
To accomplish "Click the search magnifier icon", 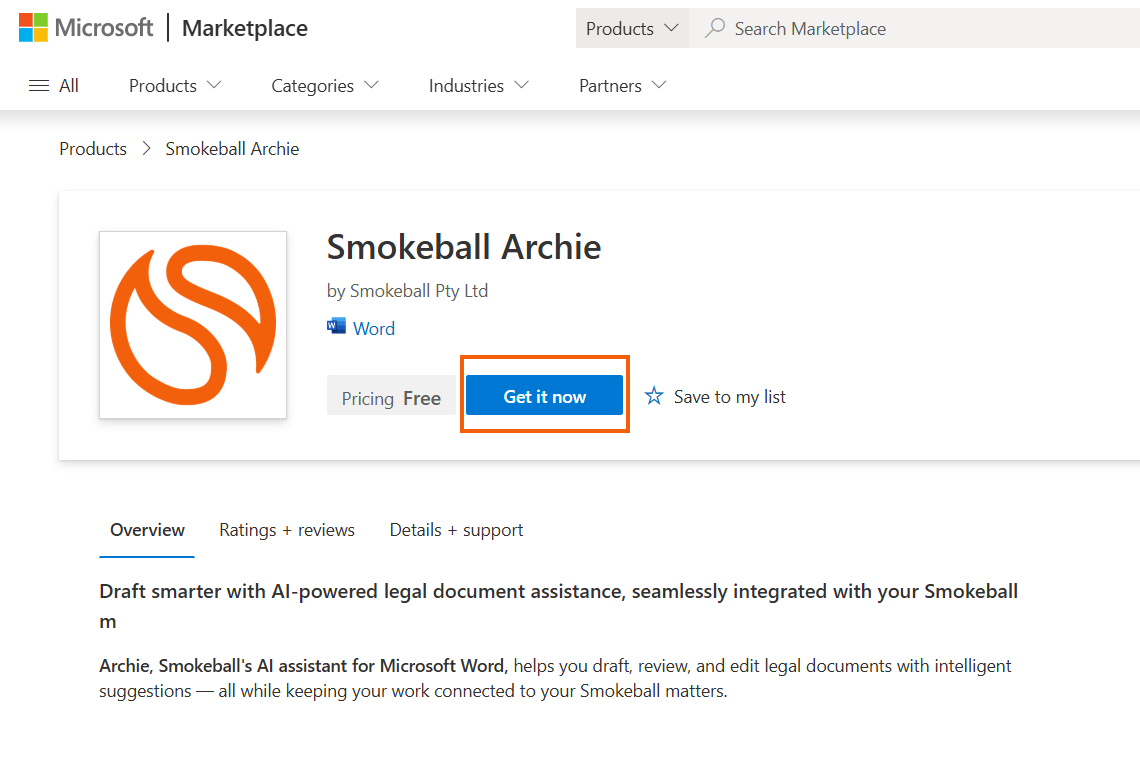I will click(x=714, y=28).
